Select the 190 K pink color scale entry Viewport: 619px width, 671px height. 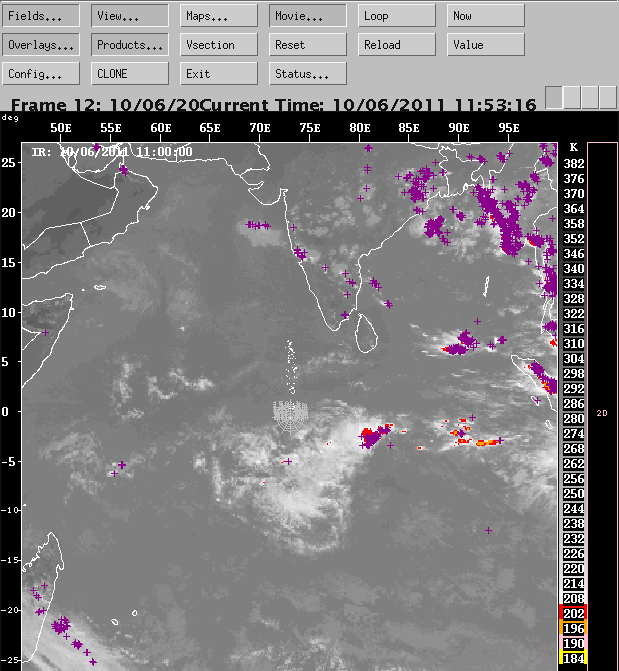point(574,644)
